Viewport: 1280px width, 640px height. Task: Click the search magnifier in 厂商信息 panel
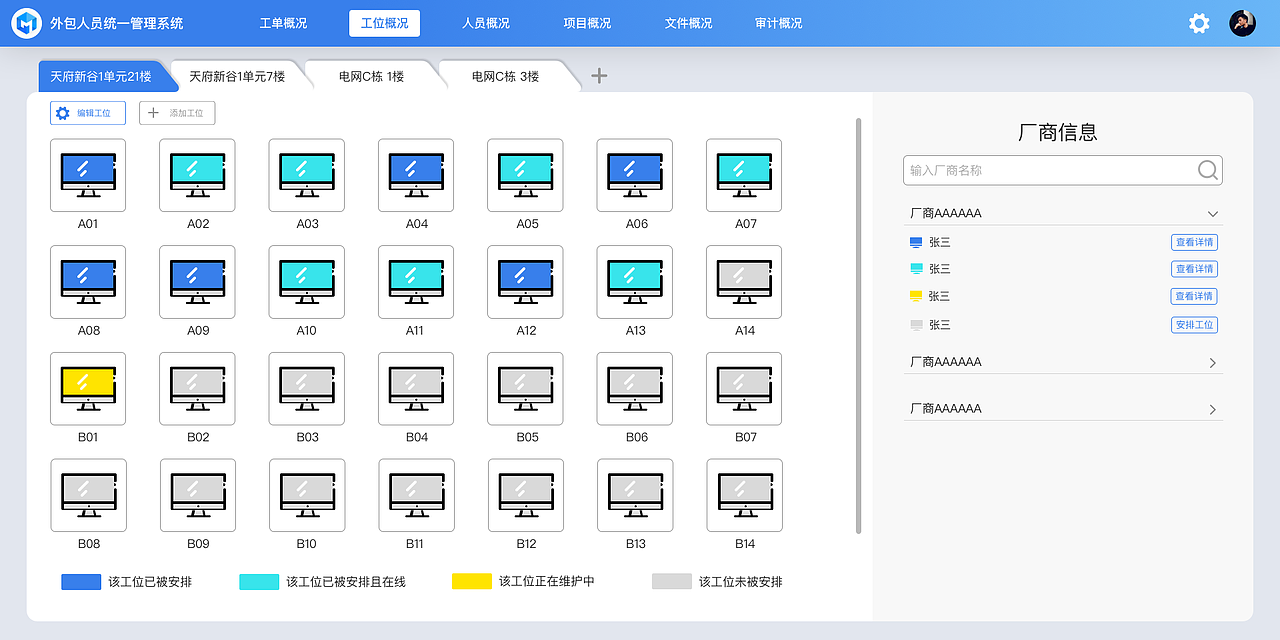point(1207,170)
